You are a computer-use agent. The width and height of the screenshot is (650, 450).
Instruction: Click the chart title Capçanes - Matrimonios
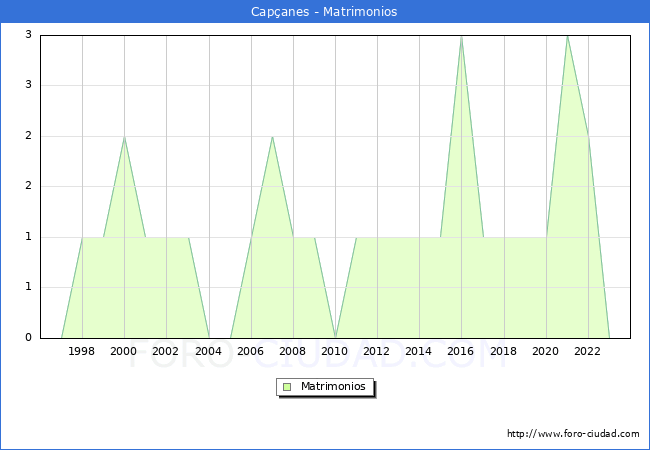tap(324, 12)
